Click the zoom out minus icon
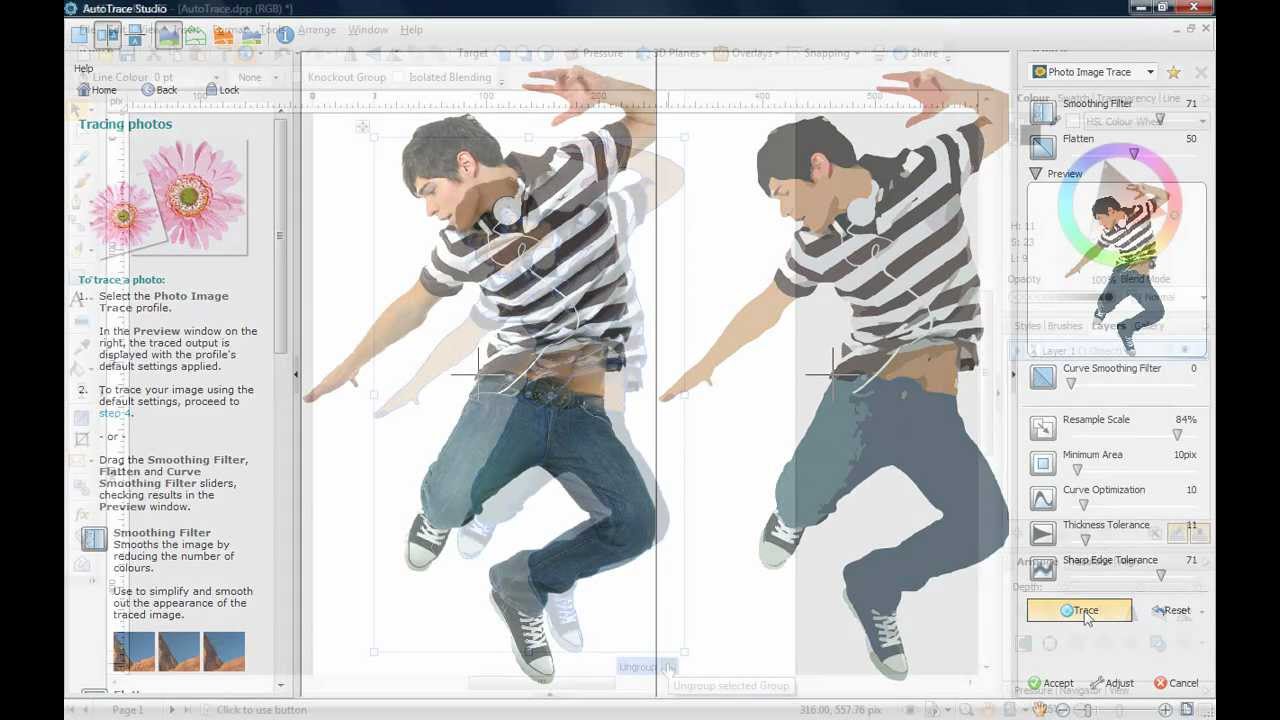Image resolution: width=1280 pixels, height=720 pixels. [x=1062, y=710]
